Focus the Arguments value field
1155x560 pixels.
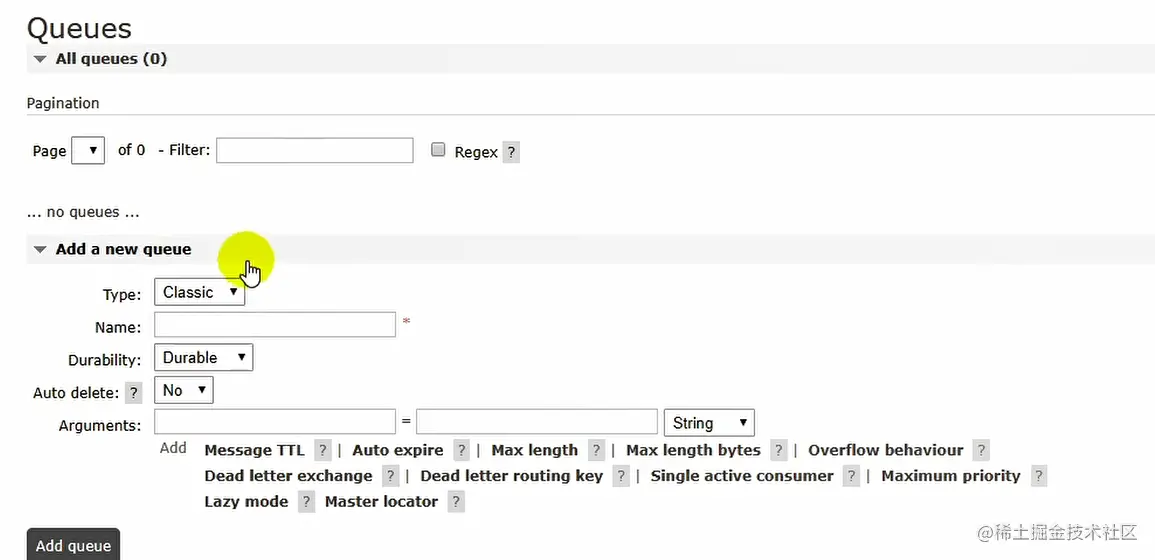click(x=536, y=422)
